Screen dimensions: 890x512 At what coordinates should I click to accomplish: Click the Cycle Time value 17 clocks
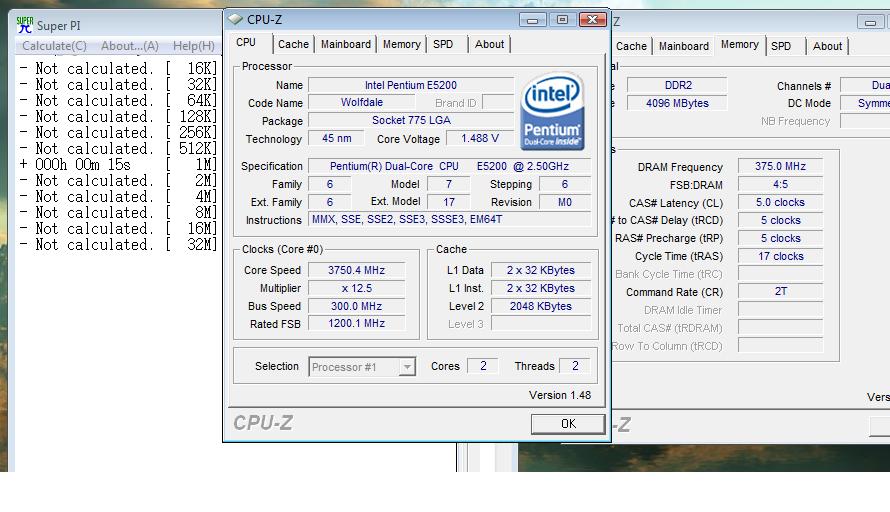tap(780, 256)
